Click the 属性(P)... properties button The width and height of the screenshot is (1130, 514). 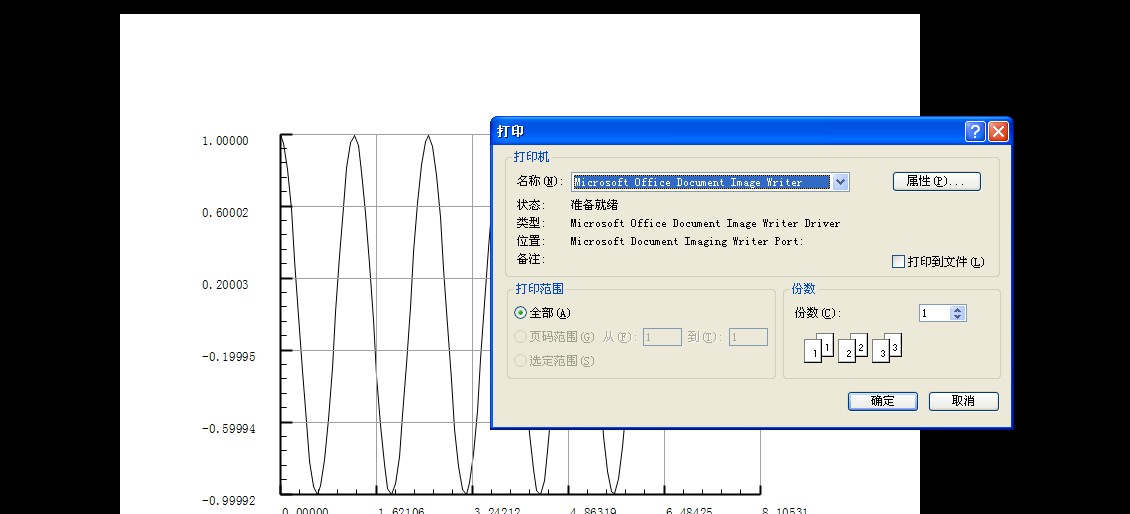(x=937, y=182)
